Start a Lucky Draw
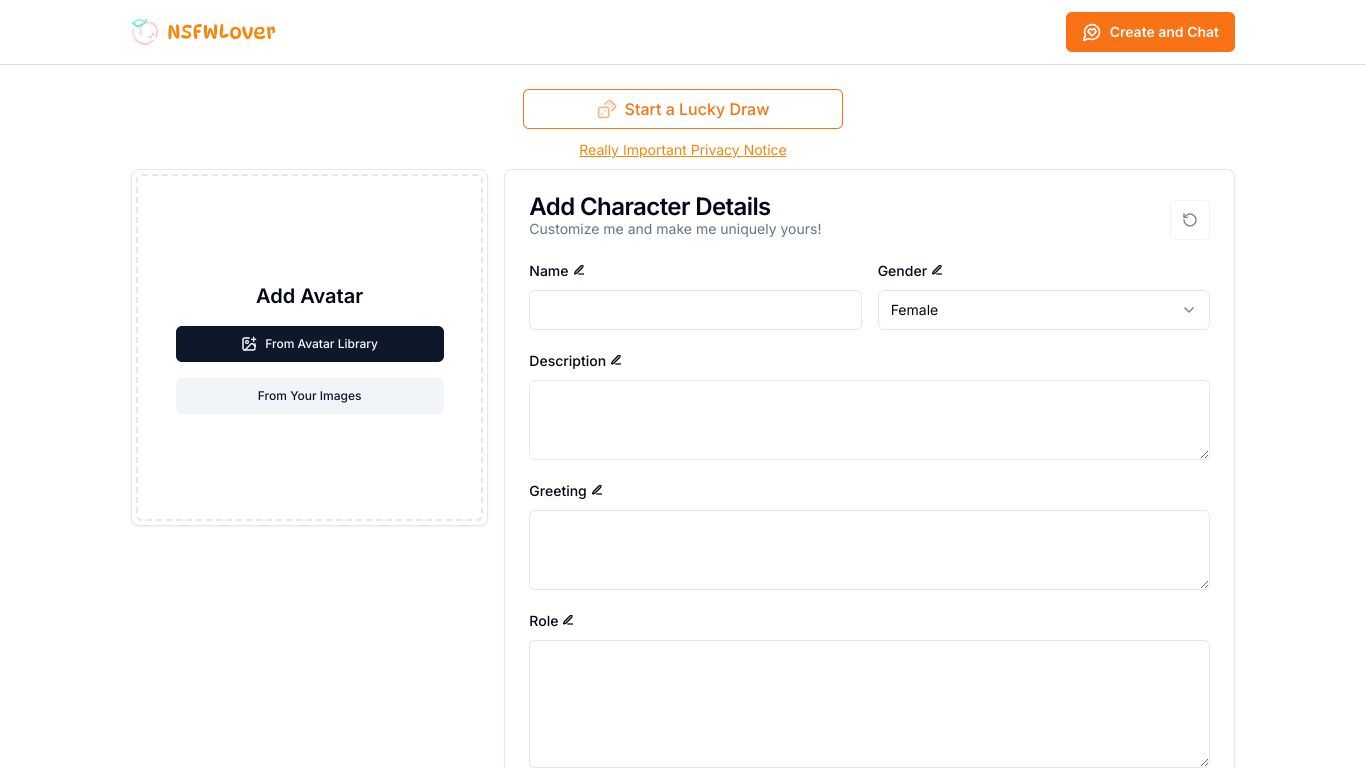1366x768 pixels. 683,109
